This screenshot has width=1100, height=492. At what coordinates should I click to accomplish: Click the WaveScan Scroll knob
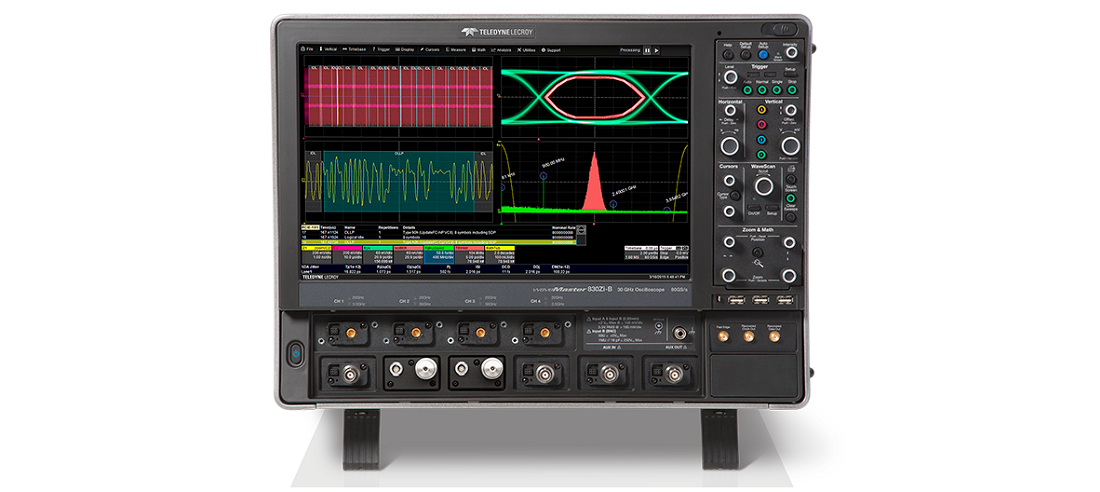764,186
